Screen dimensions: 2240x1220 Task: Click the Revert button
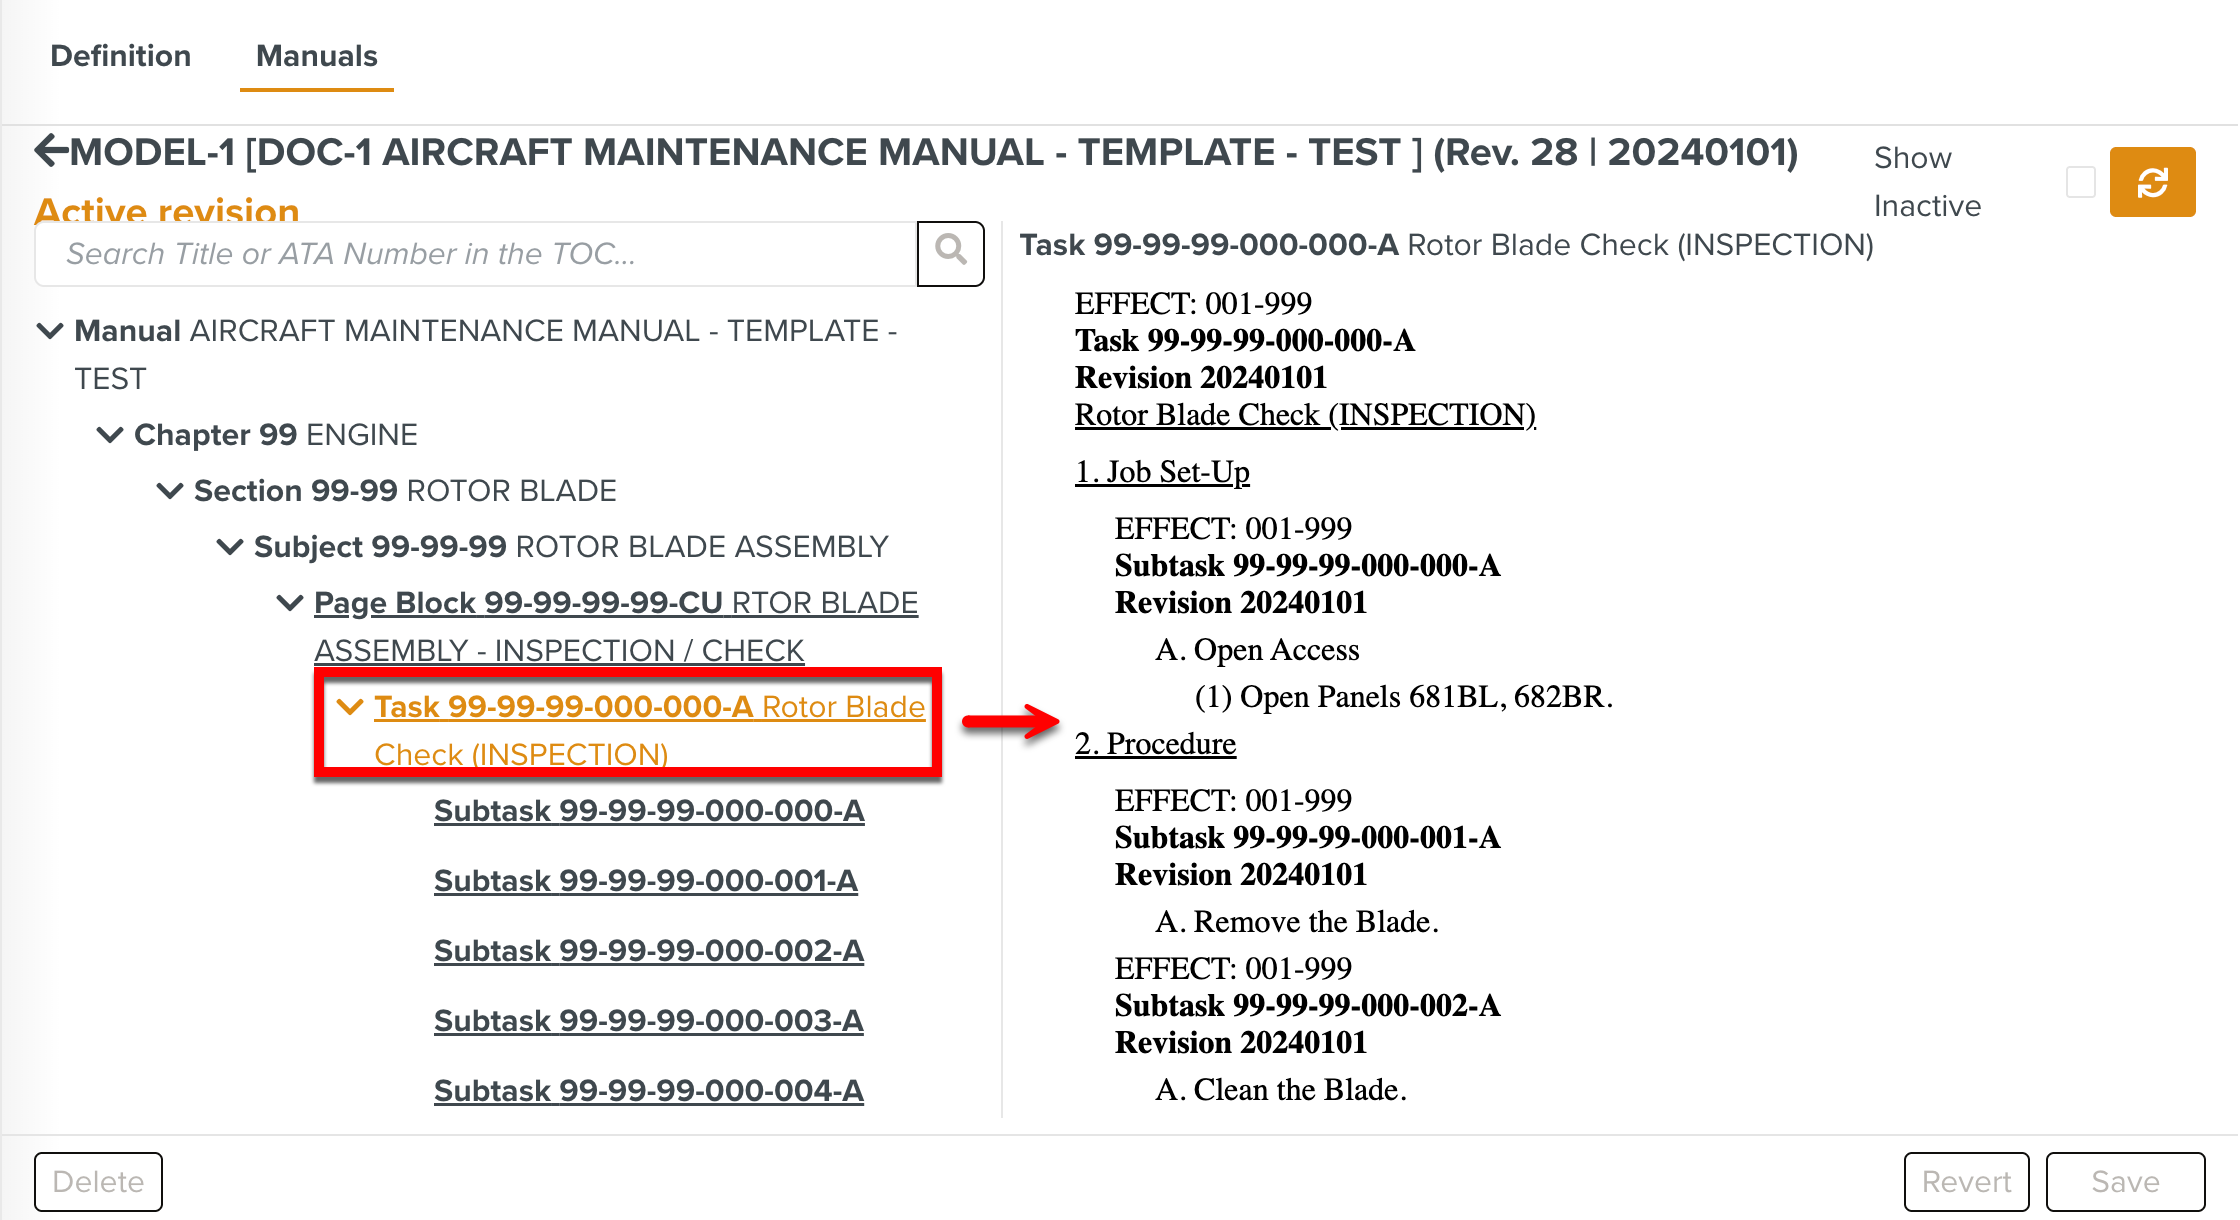pyautogui.click(x=1964, y=1181)
